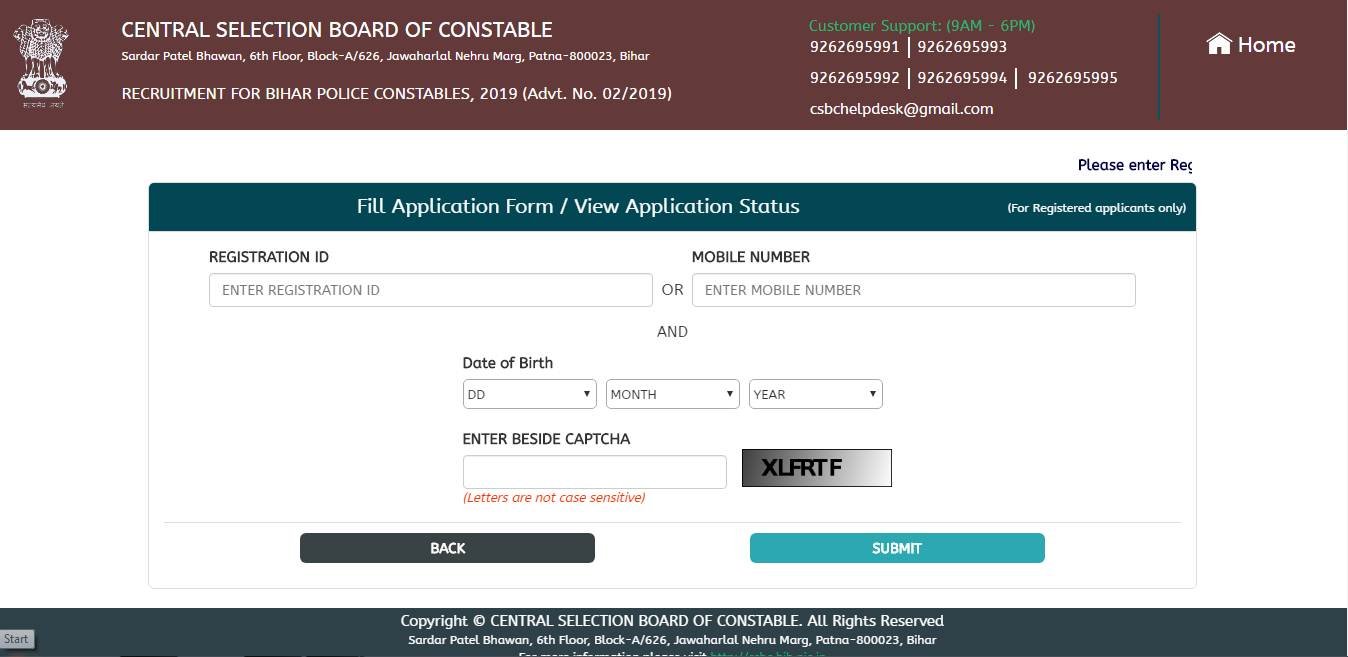Click the csbchelpdesk@gmail.com email address
The height and width of the screenshot is (657, 1348).
pos(901,109)
